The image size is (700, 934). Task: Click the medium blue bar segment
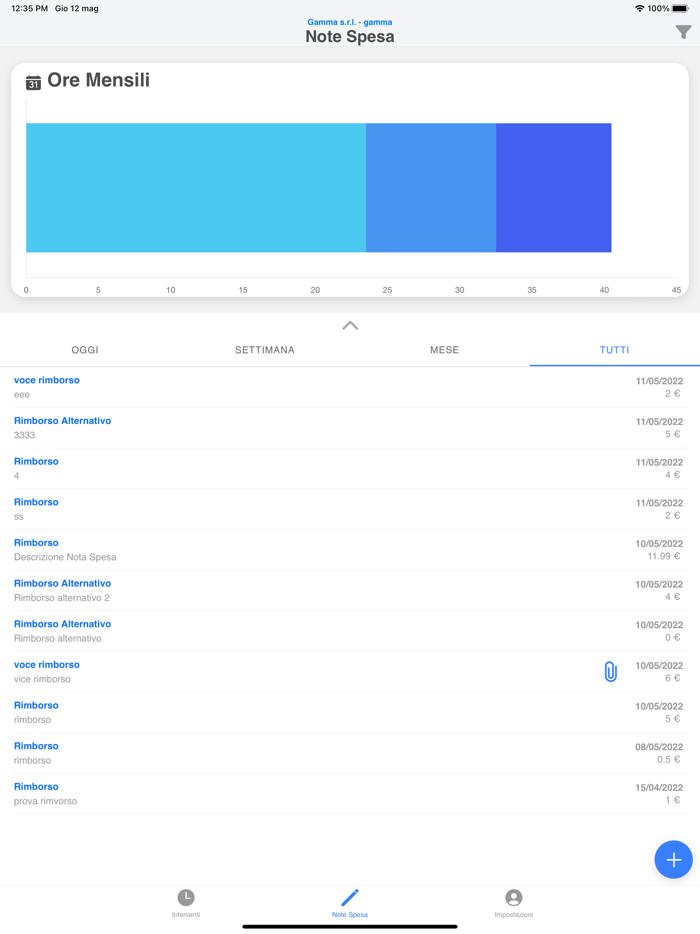[431, 188]
